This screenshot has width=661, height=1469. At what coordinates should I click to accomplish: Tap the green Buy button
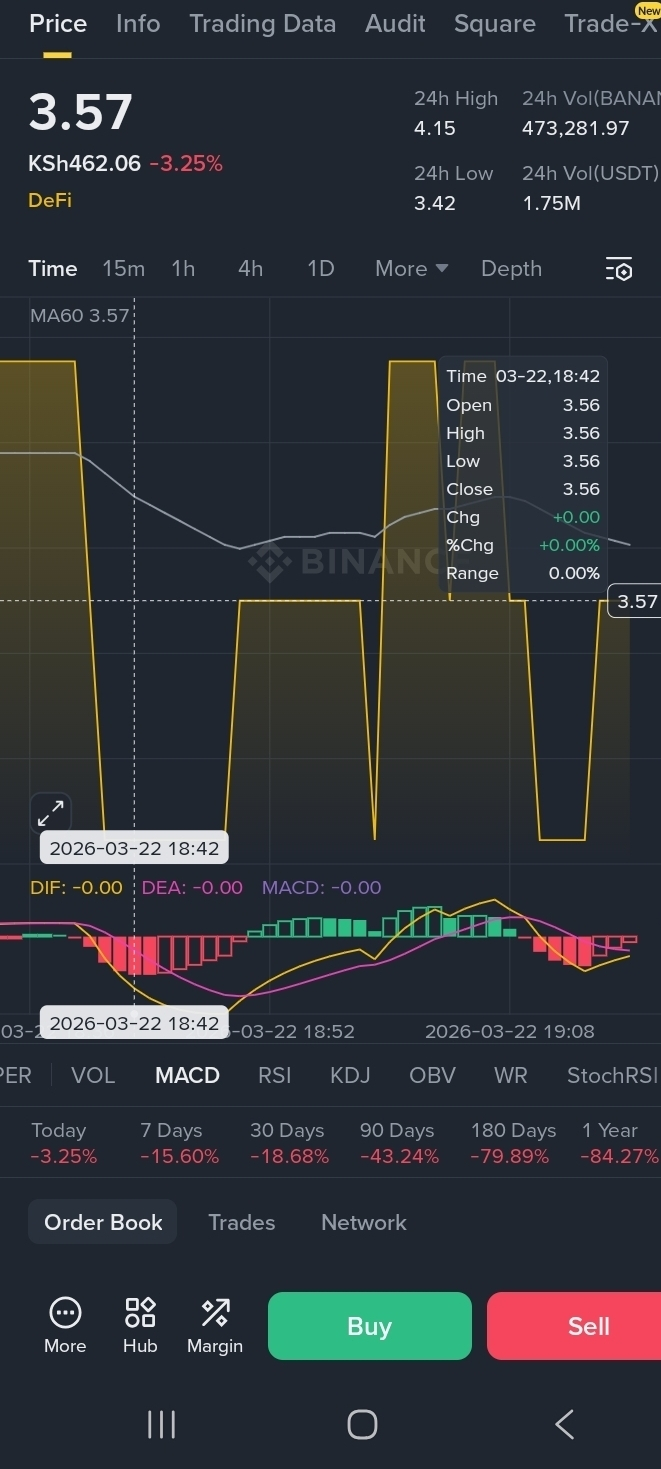[x=369, y=1326]
